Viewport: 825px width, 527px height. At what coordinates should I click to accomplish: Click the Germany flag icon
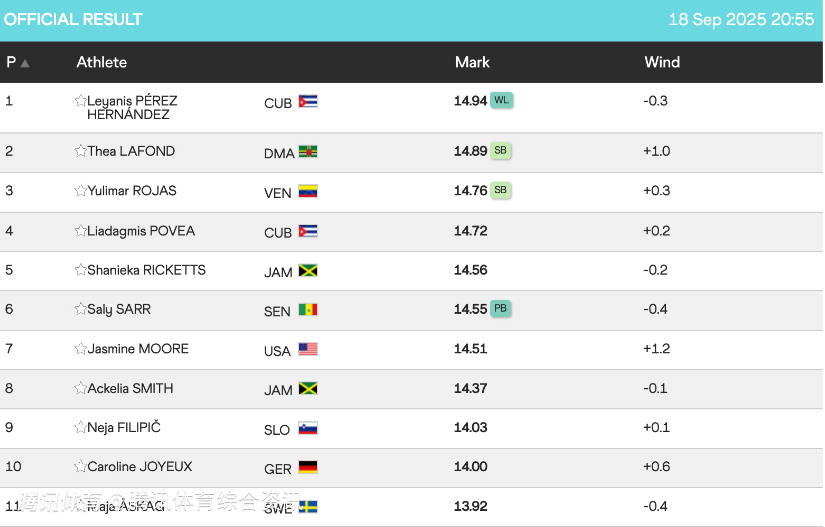[308, 467]
